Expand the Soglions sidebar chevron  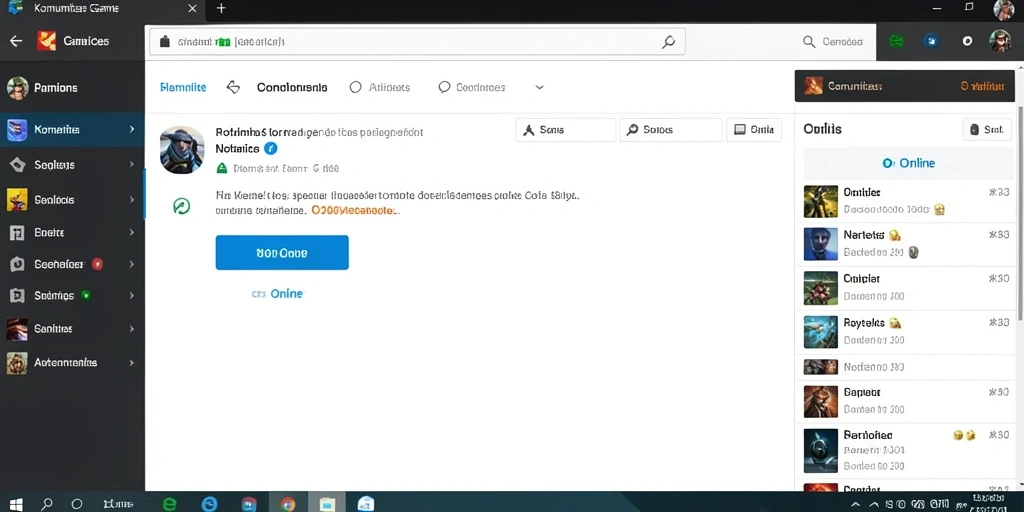point(132,165)
